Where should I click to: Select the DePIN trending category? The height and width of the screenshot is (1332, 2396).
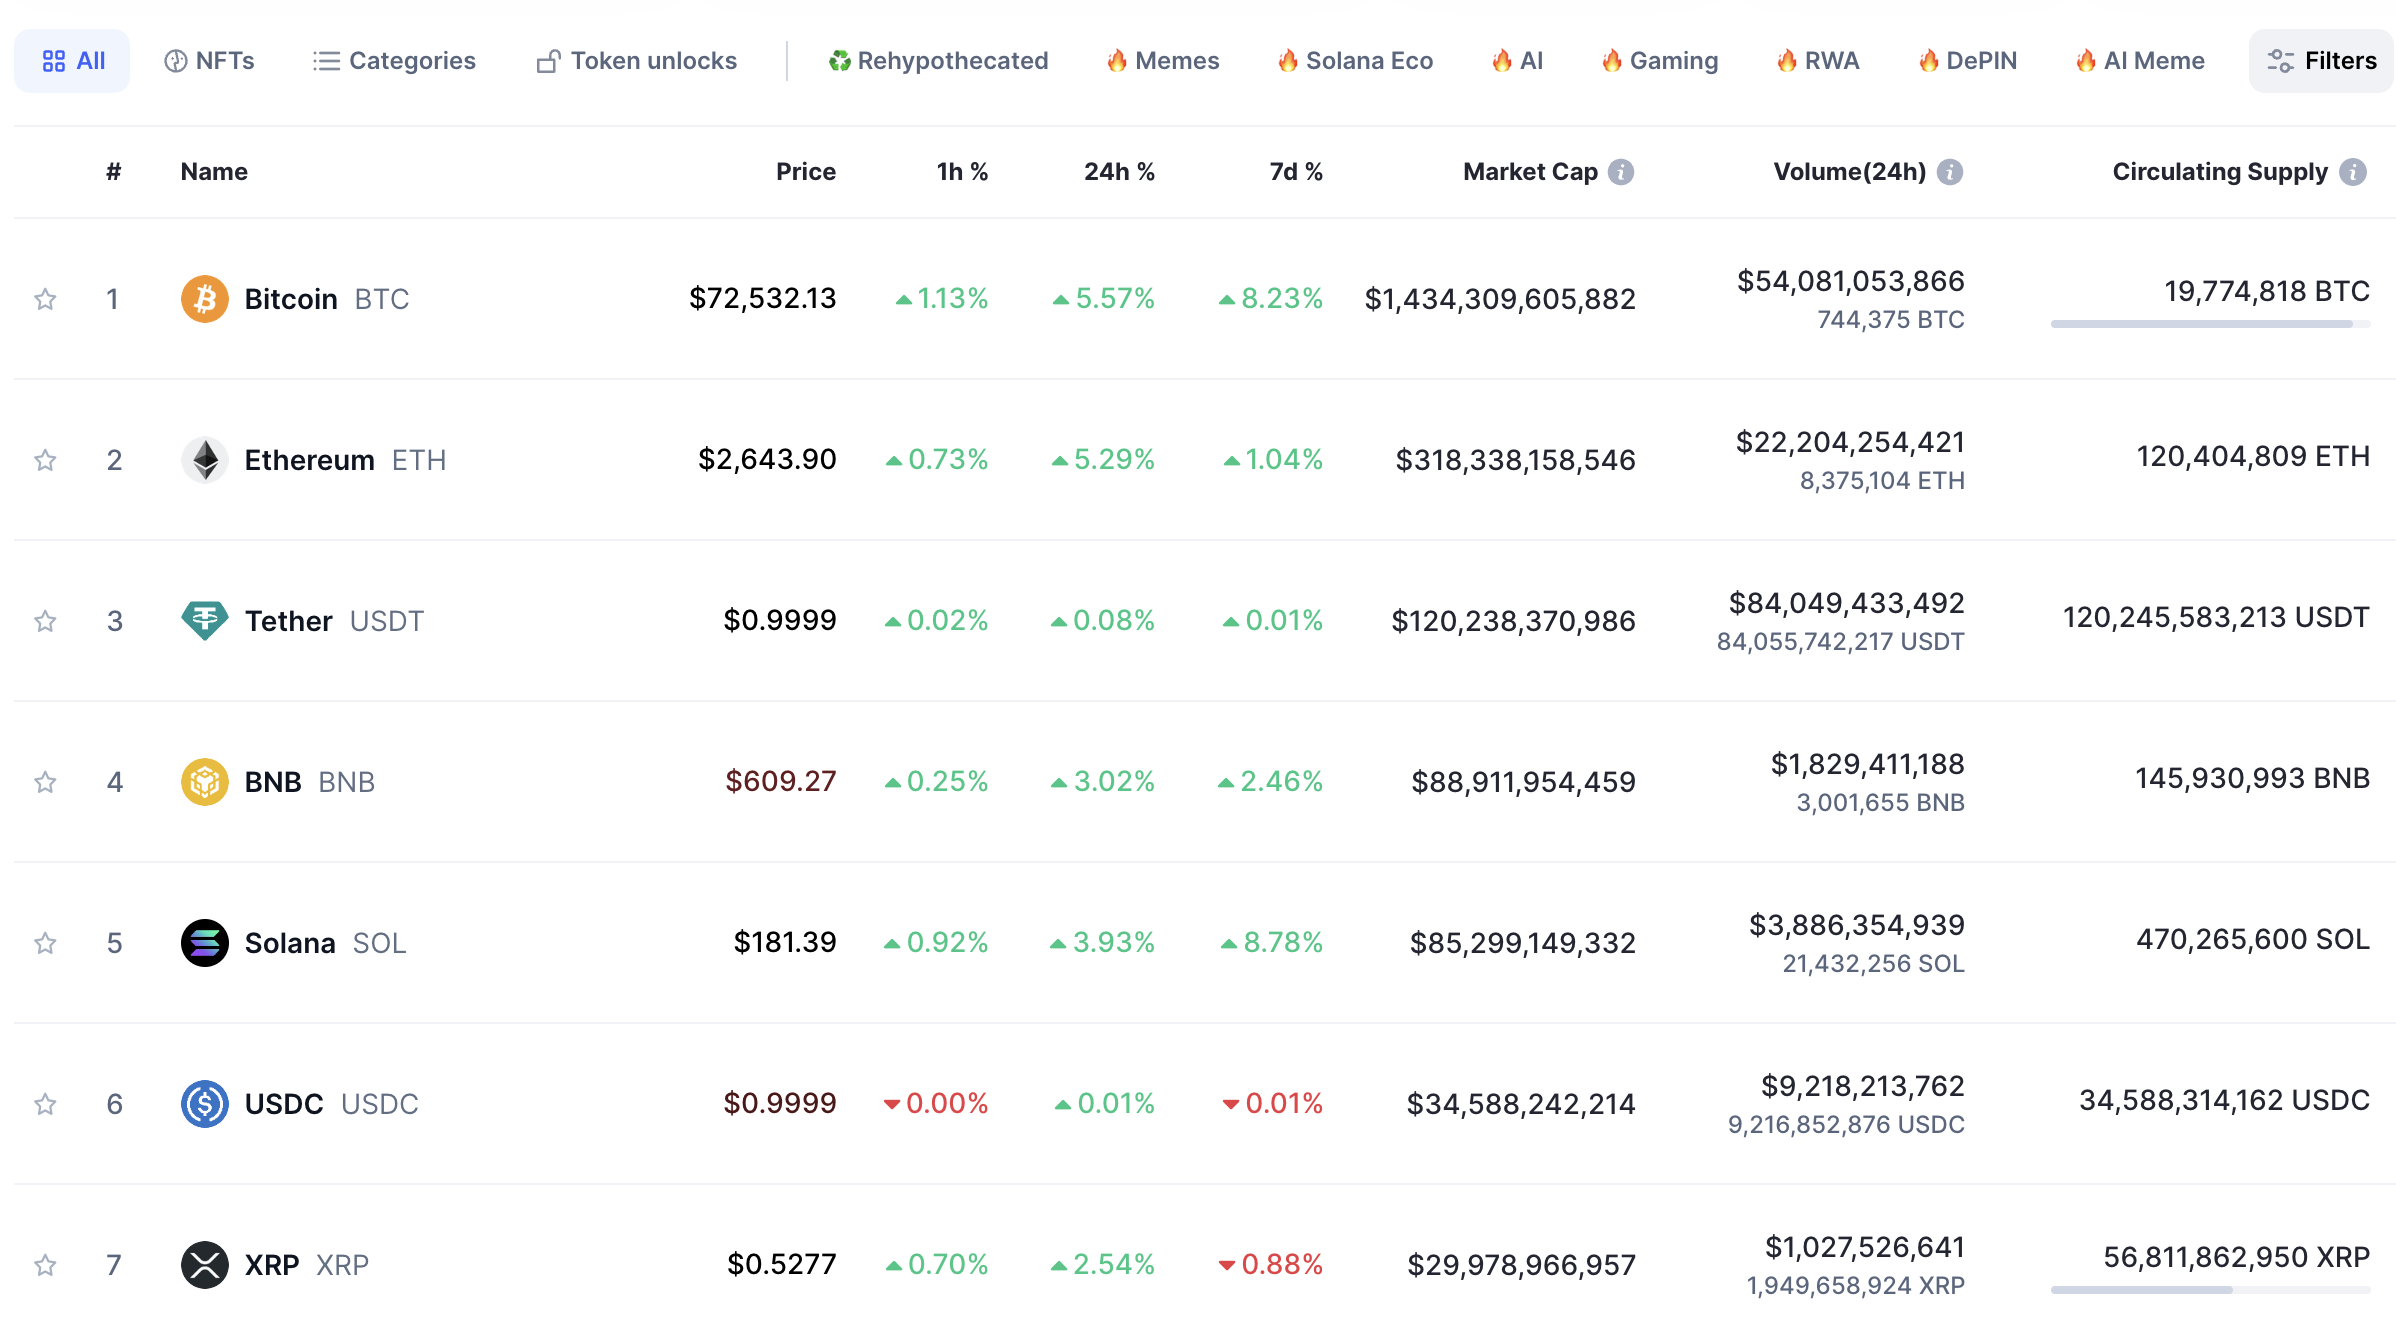click(x=1968, y=61)
